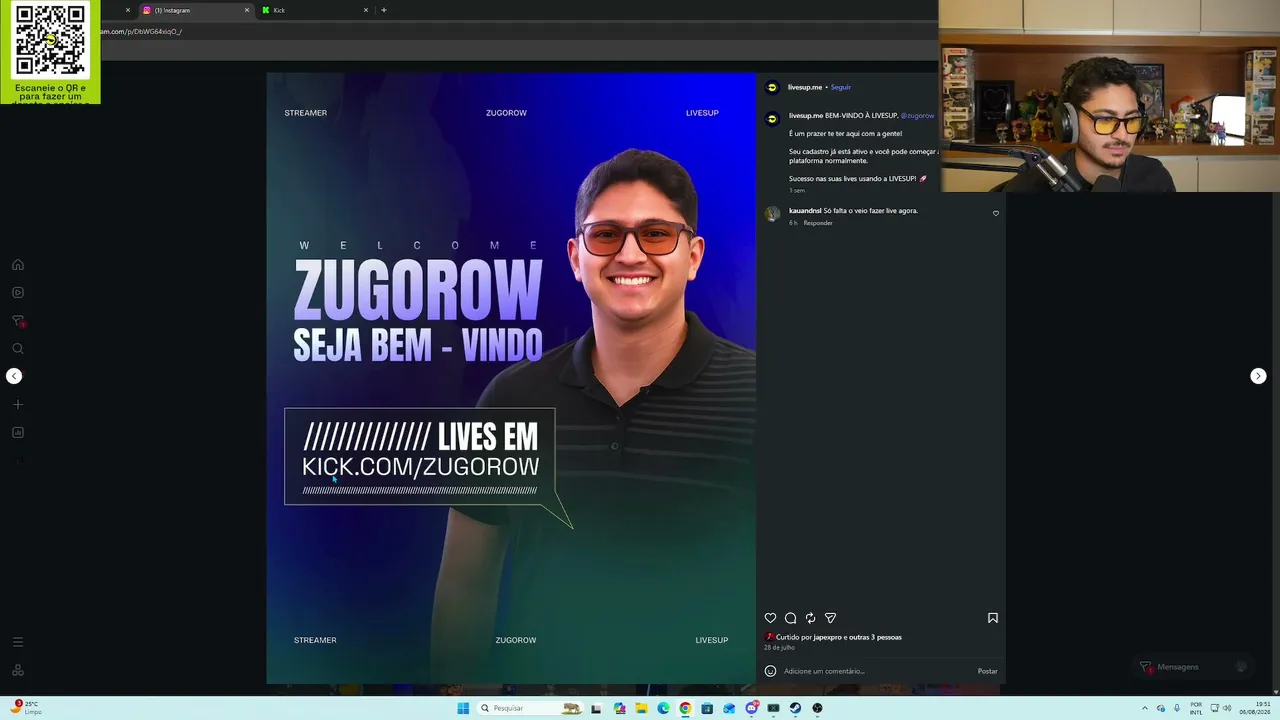Open Reels from the Instagram sidebar

click(x=17, y=293)
